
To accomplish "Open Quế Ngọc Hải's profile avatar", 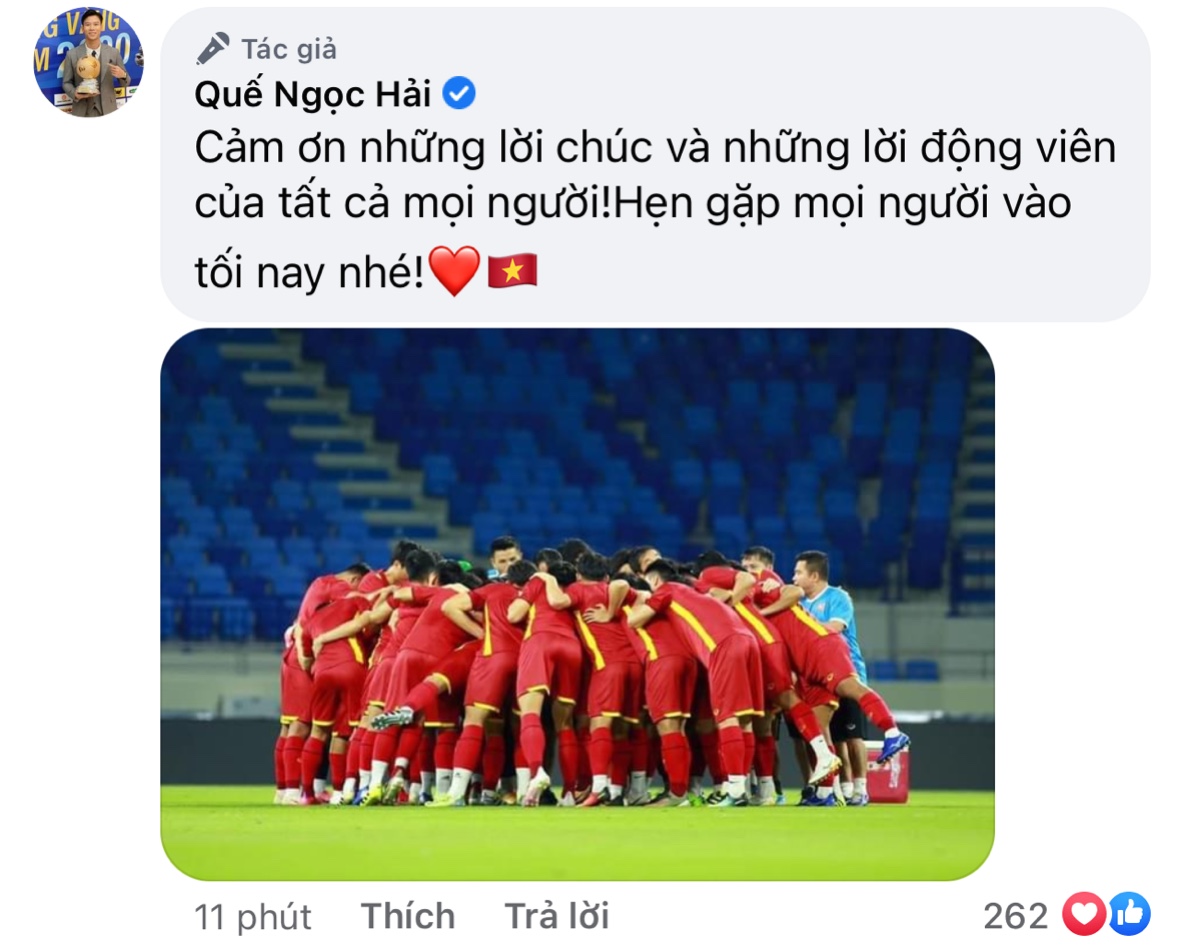I will pyautogui.click(x=88, y=62).
